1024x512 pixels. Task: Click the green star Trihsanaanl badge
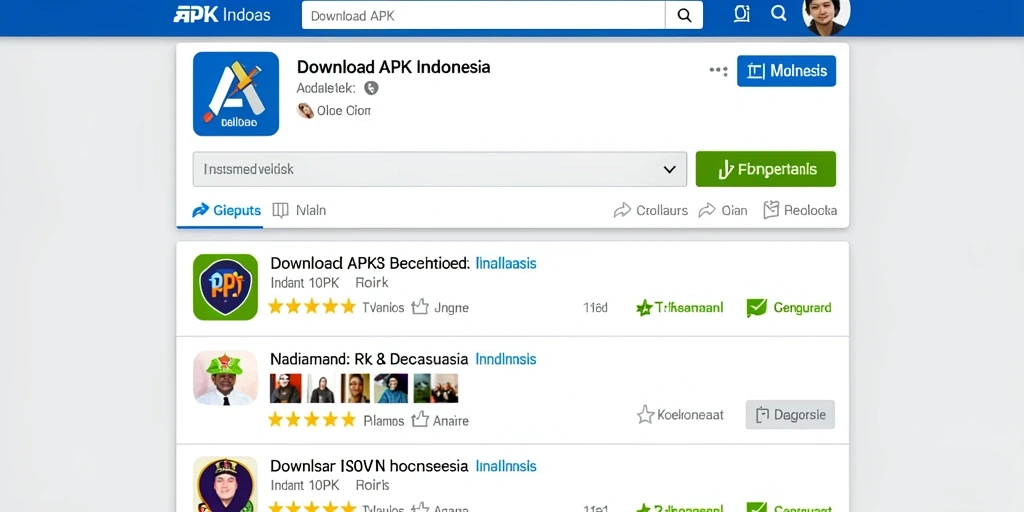[x=645, y=308]
